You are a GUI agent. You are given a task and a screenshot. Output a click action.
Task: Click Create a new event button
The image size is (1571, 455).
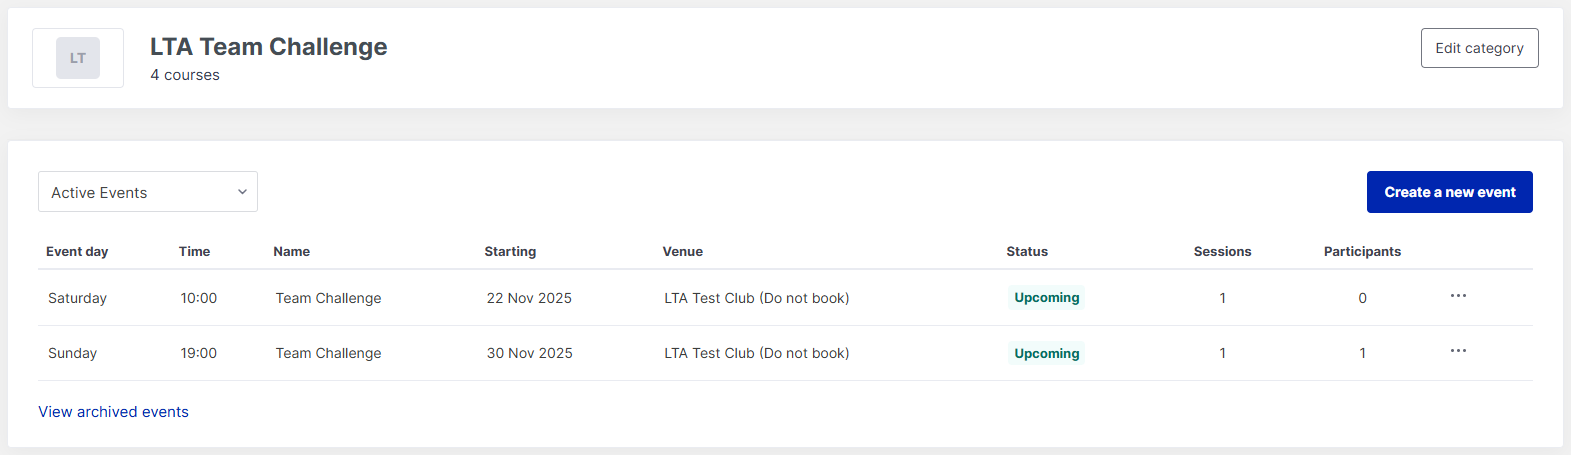[x=1449, y=192]
